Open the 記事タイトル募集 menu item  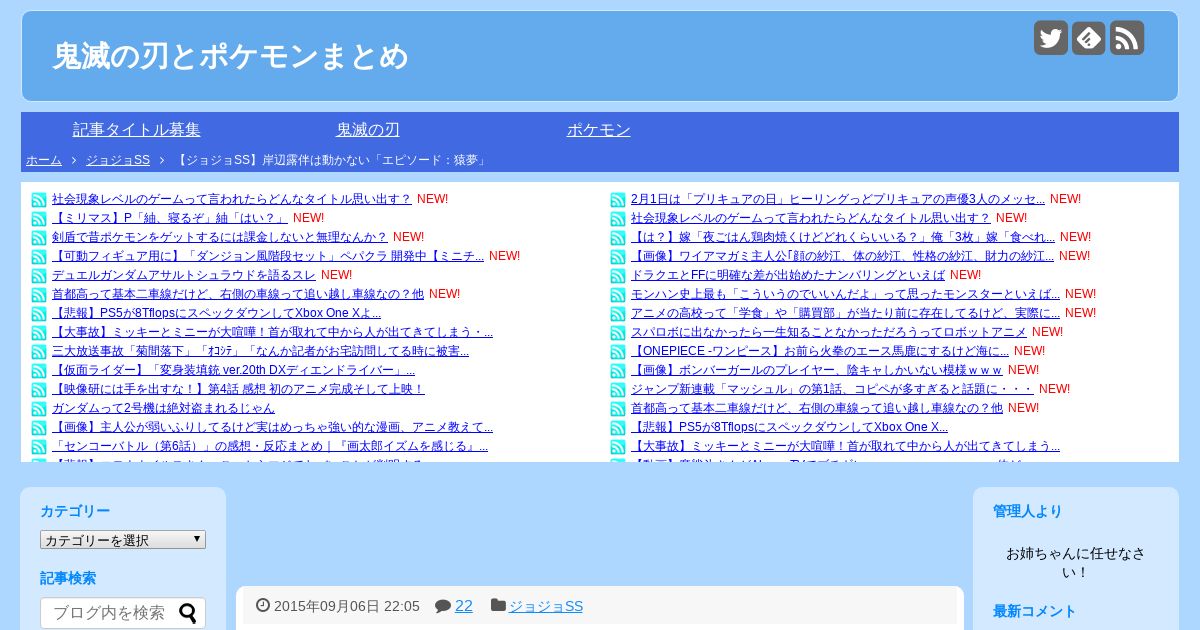coord(137,130)
